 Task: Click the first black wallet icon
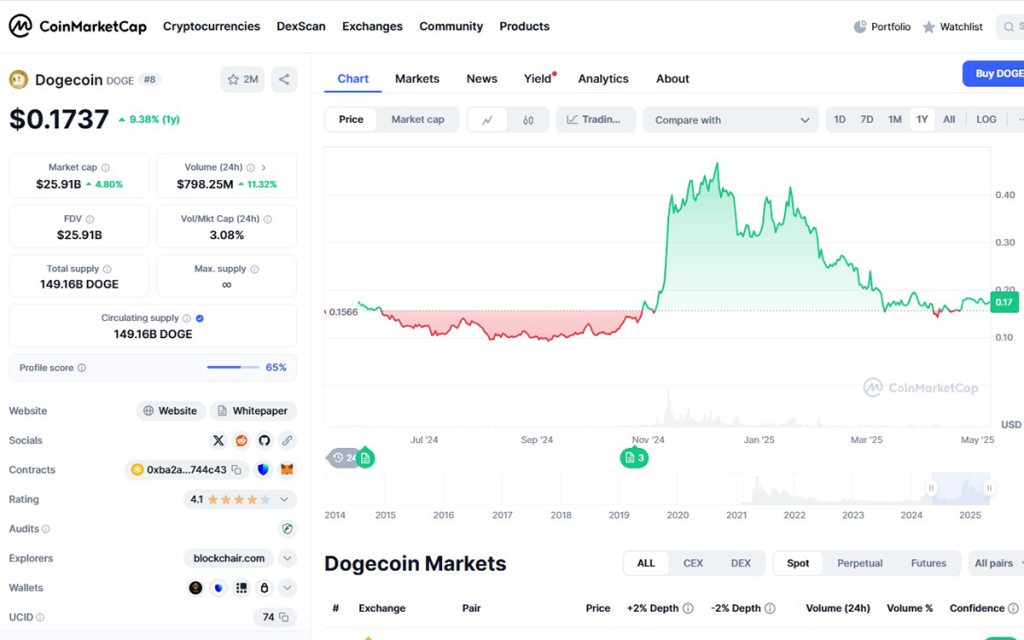click(x=196, y=588)
